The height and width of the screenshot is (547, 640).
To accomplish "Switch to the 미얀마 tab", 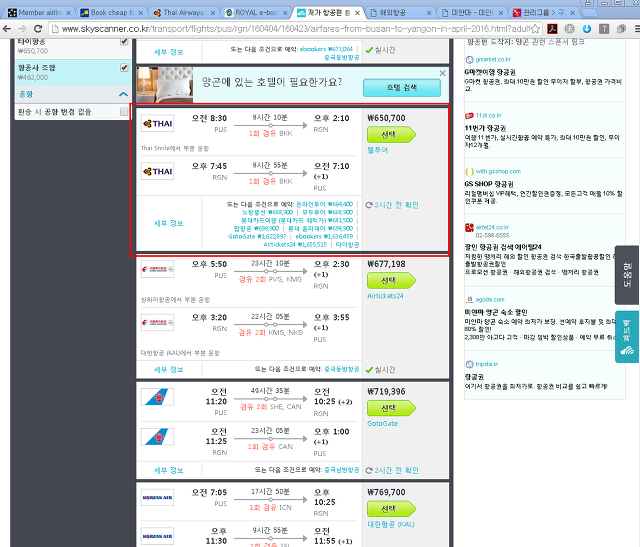I will 471,13.
